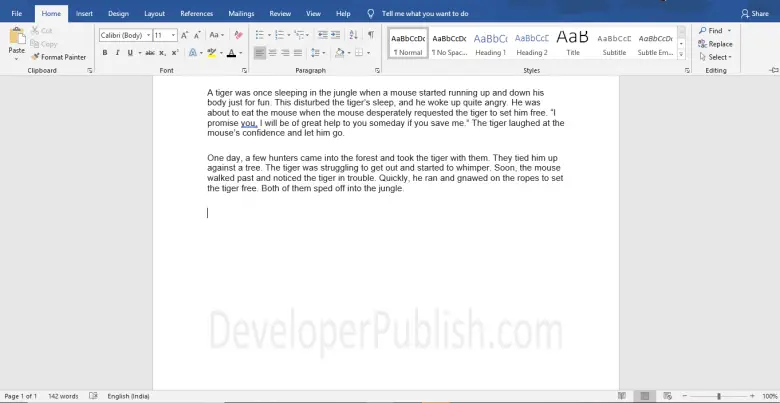
Task: Switch to Read Mode view
Action: (622, 396)
